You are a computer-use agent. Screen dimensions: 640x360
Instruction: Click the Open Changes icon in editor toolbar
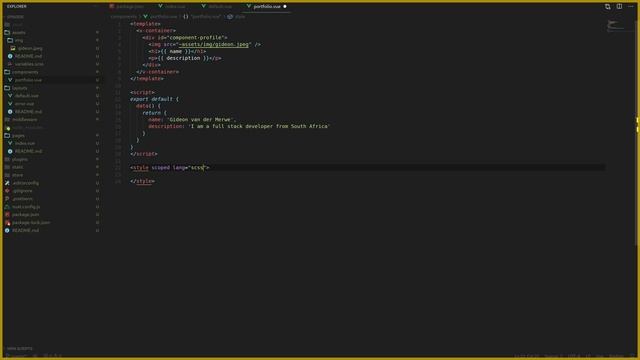[607, 7]
